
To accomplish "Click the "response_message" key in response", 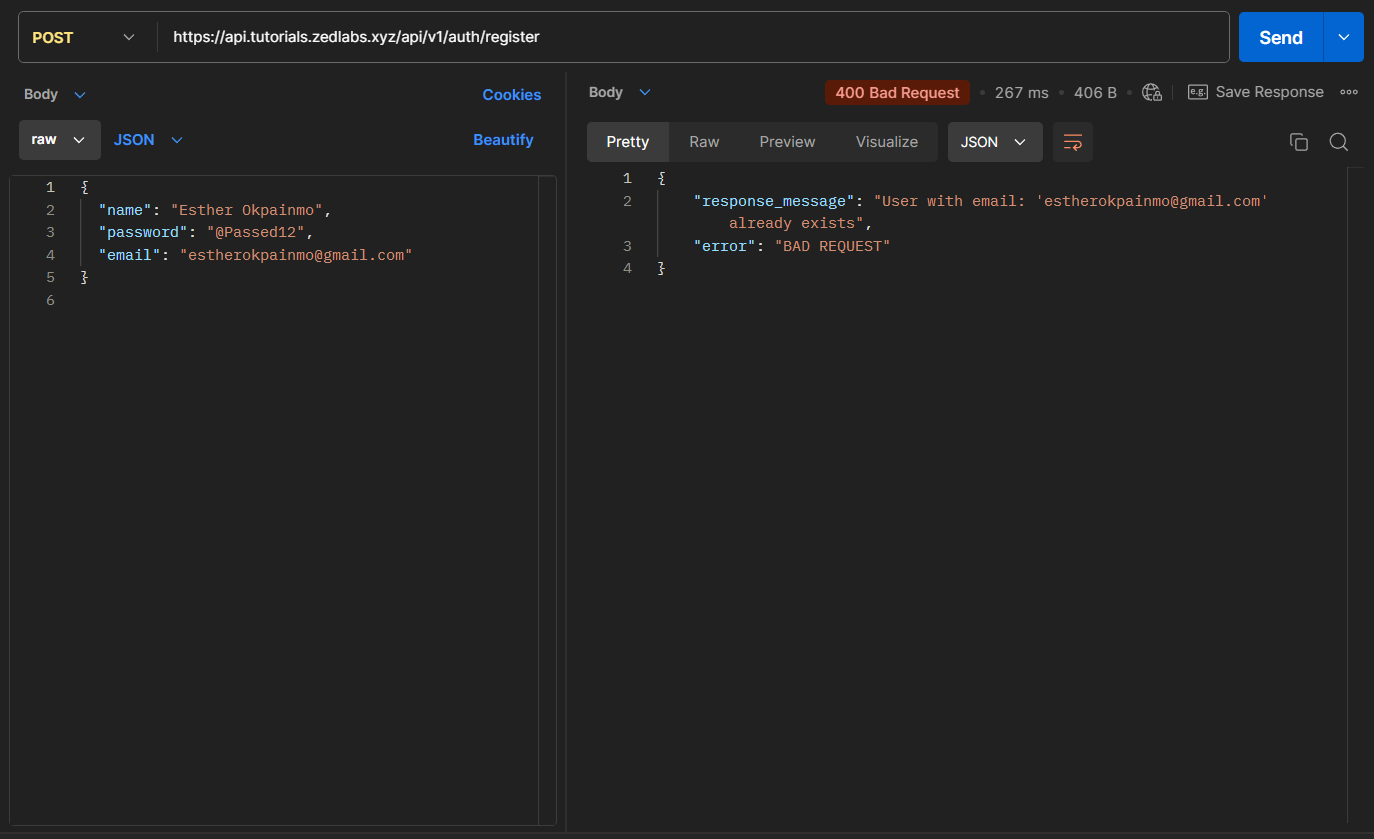I will tap(775, 201).
